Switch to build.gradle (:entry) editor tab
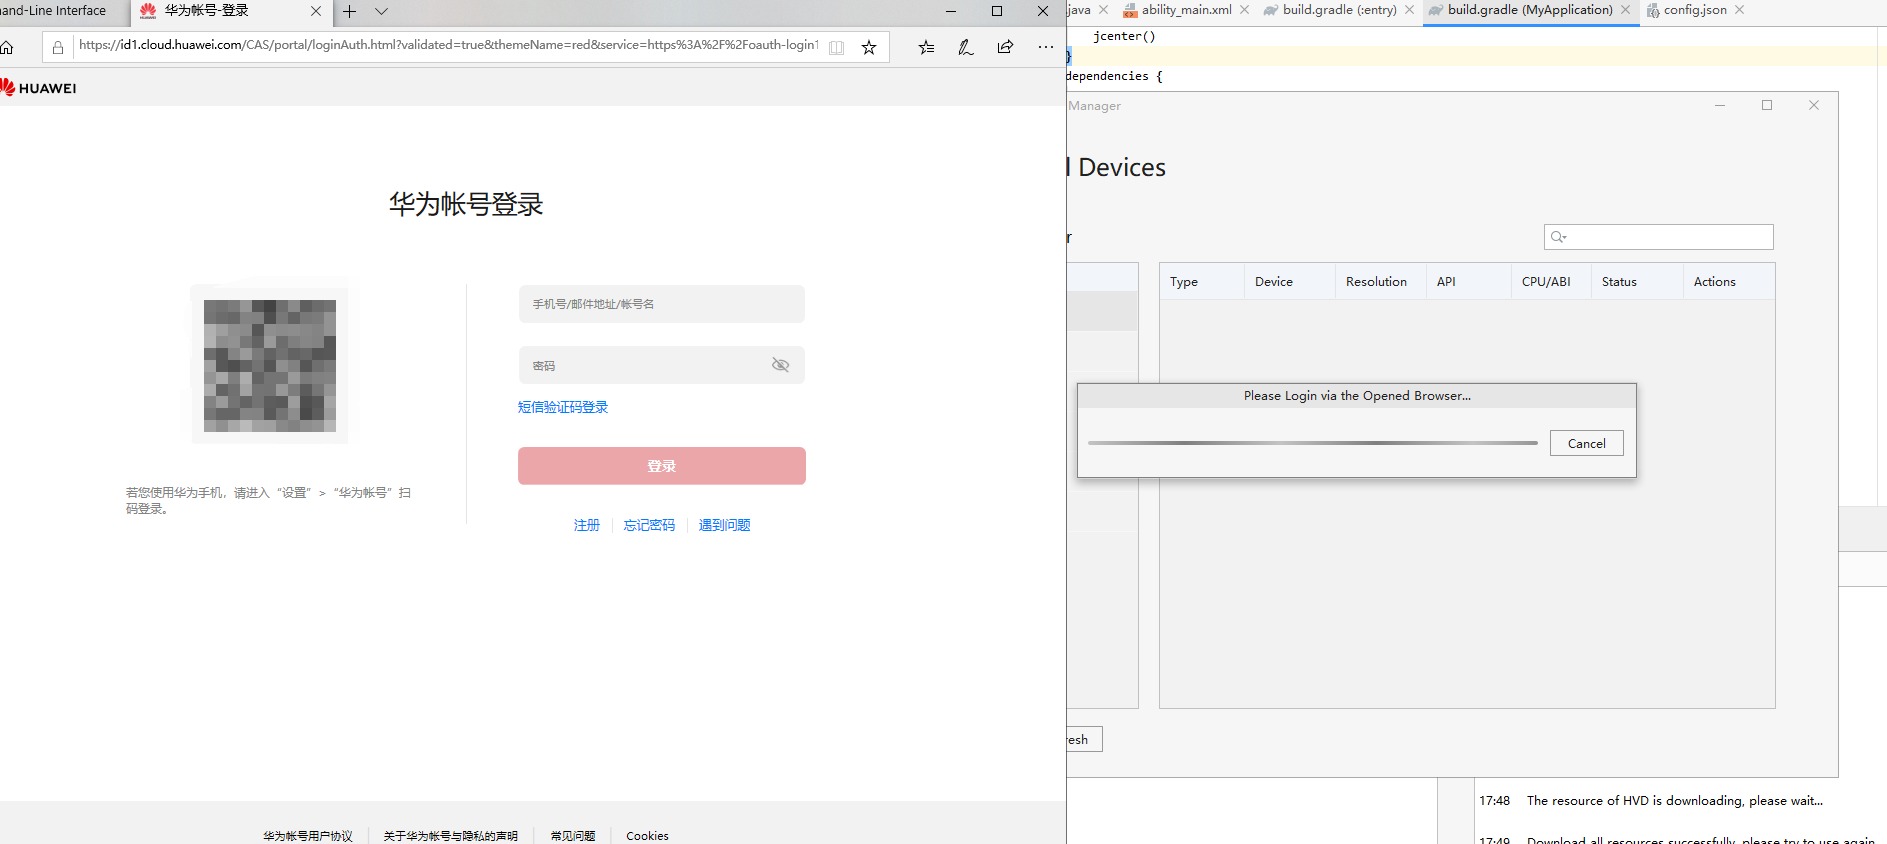The image size is (1887, 844). point(1339,10)
